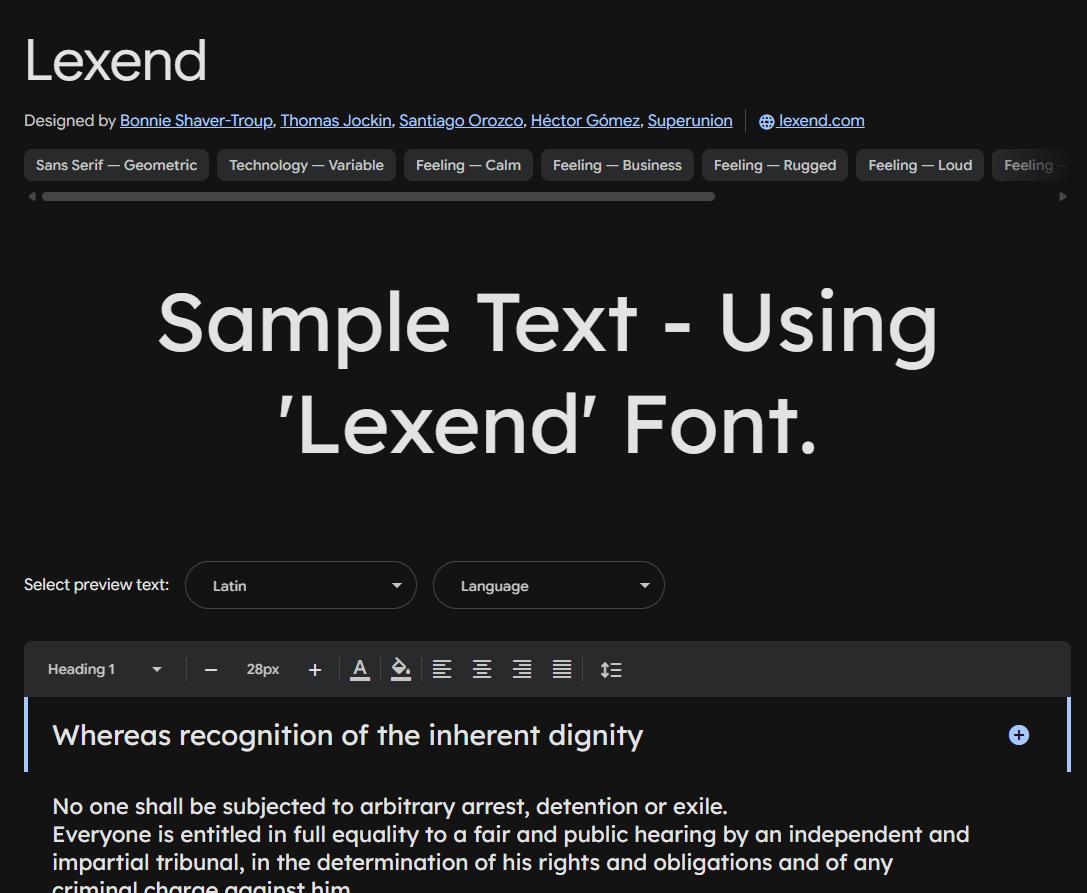
Task: Open the background fill color tool
Action: pos(401,670)
